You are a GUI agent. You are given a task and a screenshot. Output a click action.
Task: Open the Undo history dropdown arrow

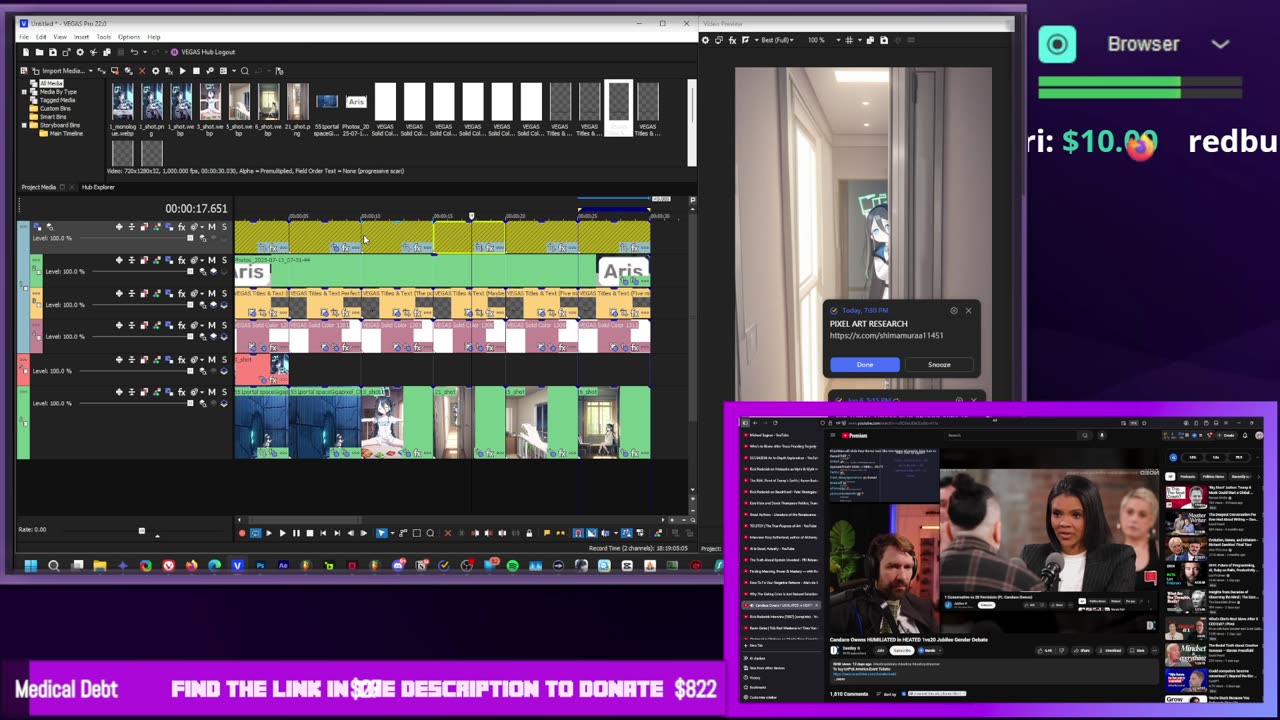point(145,52)
